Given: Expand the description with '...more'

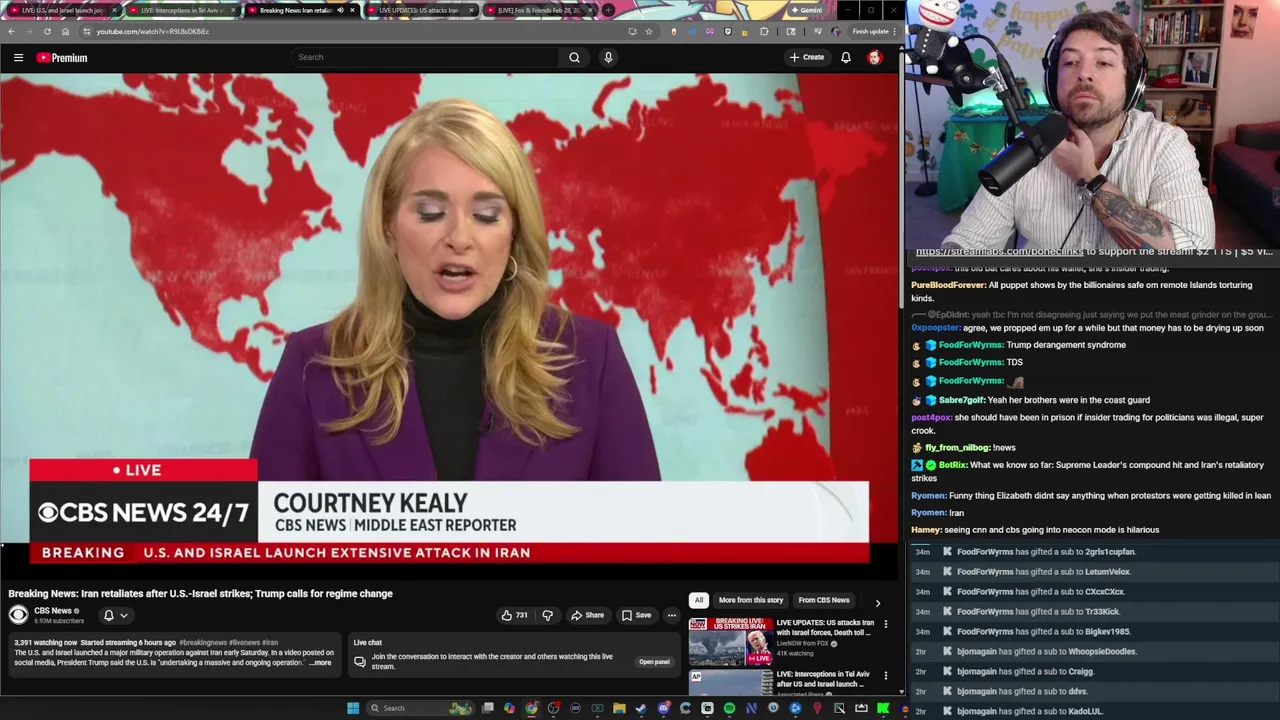Looking at the screenshot, I should click(321, 663).
